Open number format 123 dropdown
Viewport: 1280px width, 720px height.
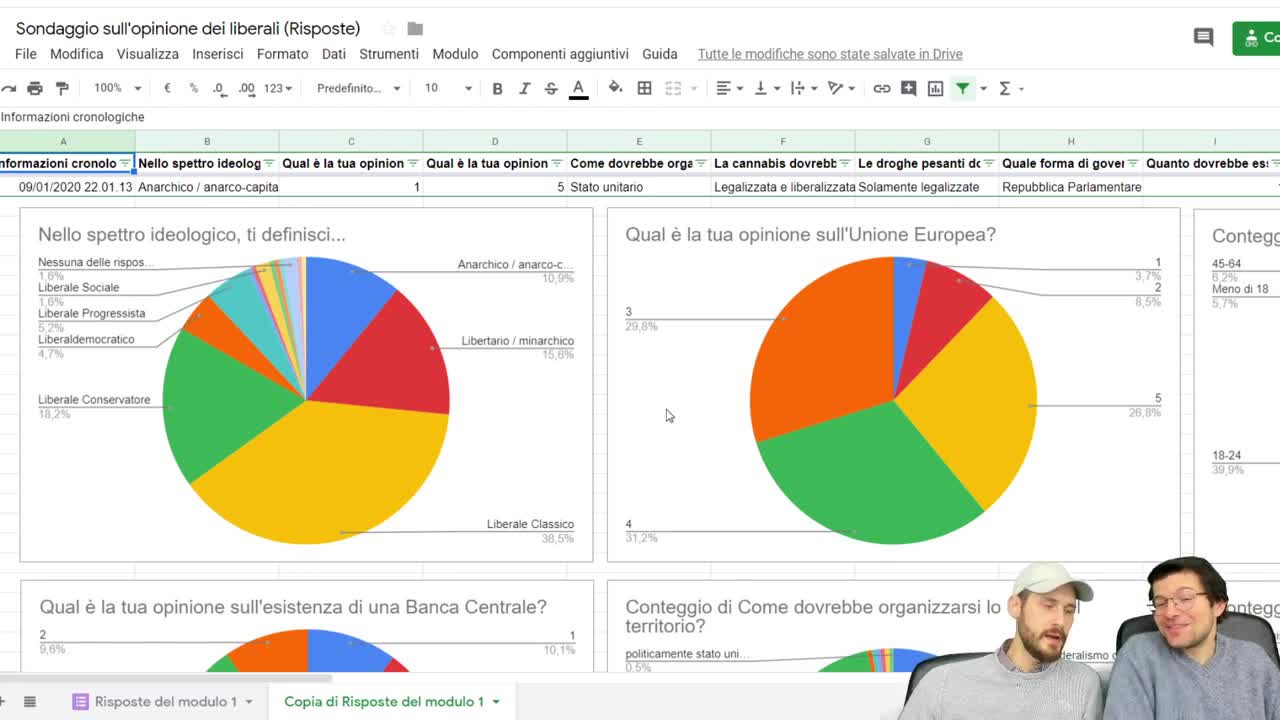(278, 88)
